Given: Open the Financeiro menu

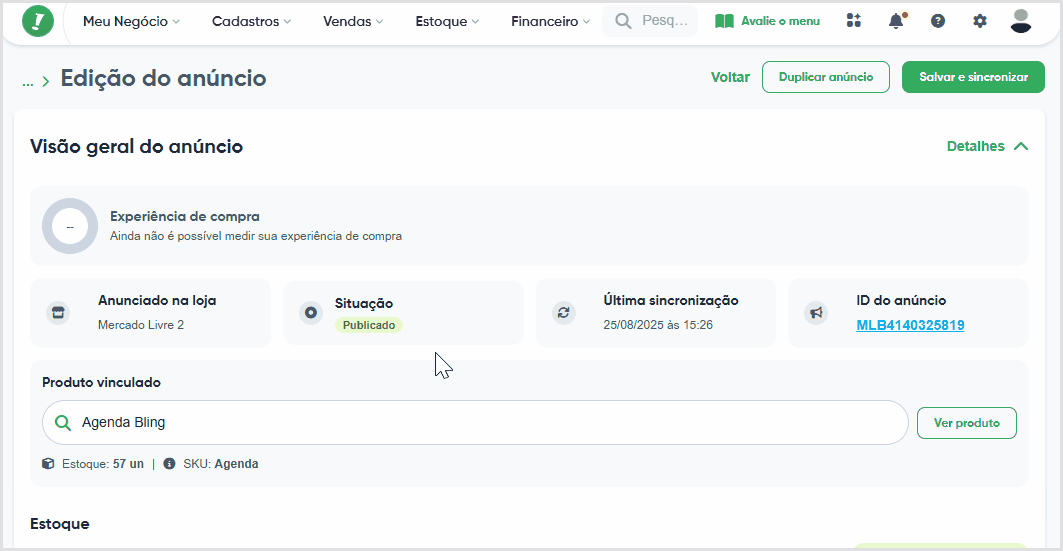Looking at the screenshot, I should pos(550,21).
